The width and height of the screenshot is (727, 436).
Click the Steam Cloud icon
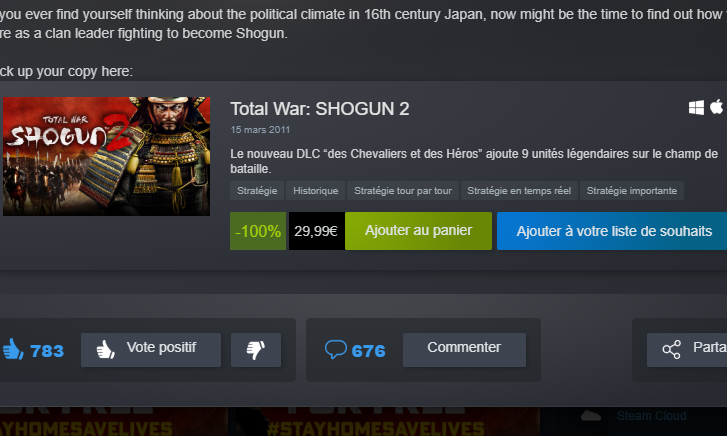point(591,416)
